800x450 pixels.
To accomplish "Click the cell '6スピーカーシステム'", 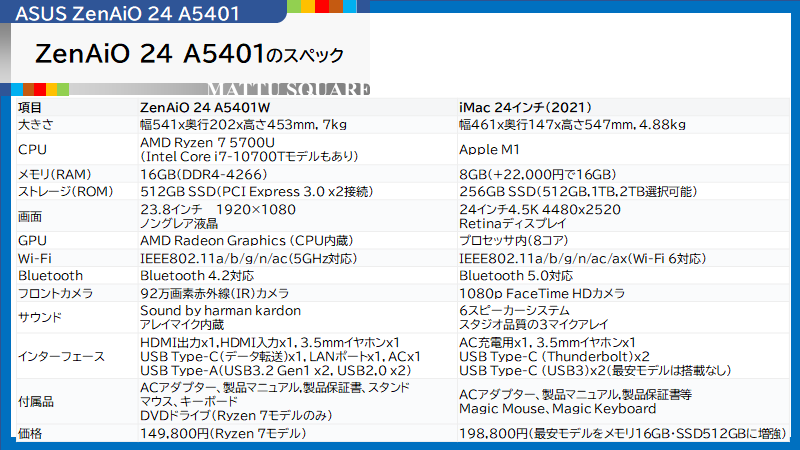I will [514, 311].
